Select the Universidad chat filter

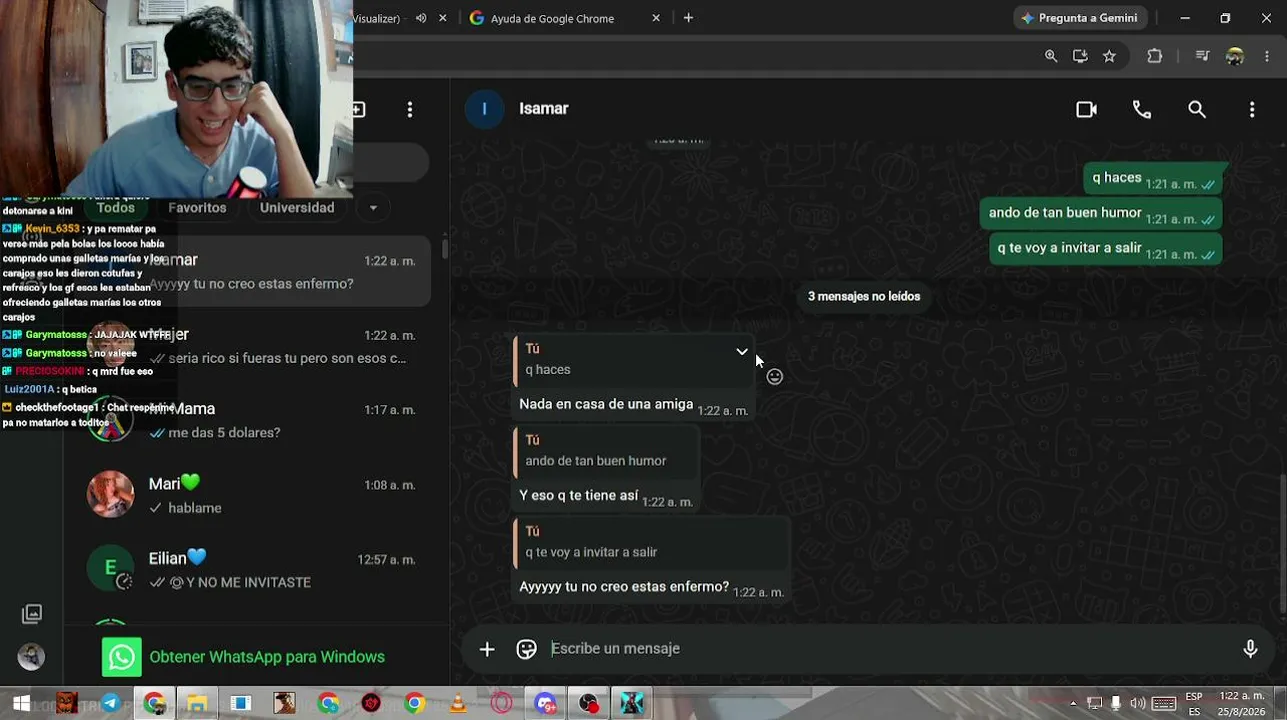click(297, 208)
